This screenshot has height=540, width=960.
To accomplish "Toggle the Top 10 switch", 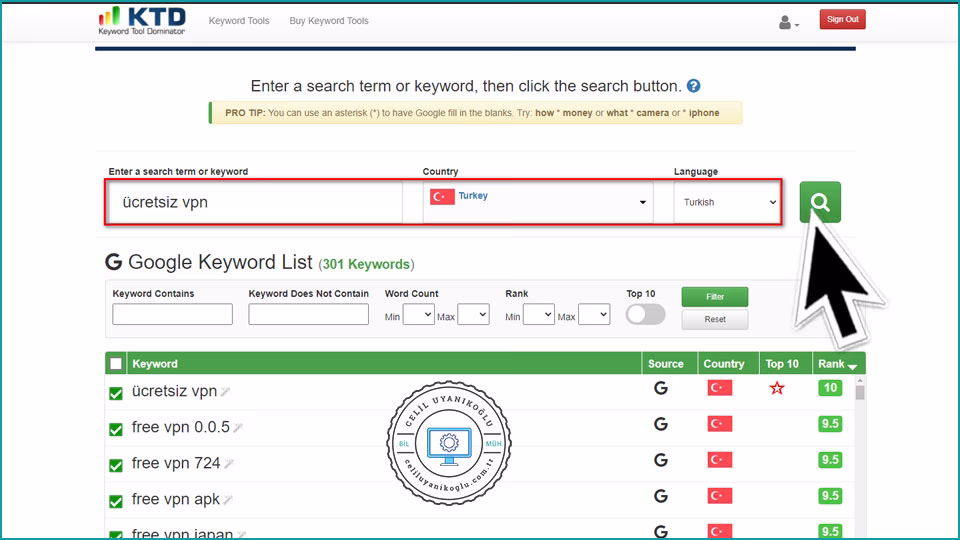I will (645, 315).
